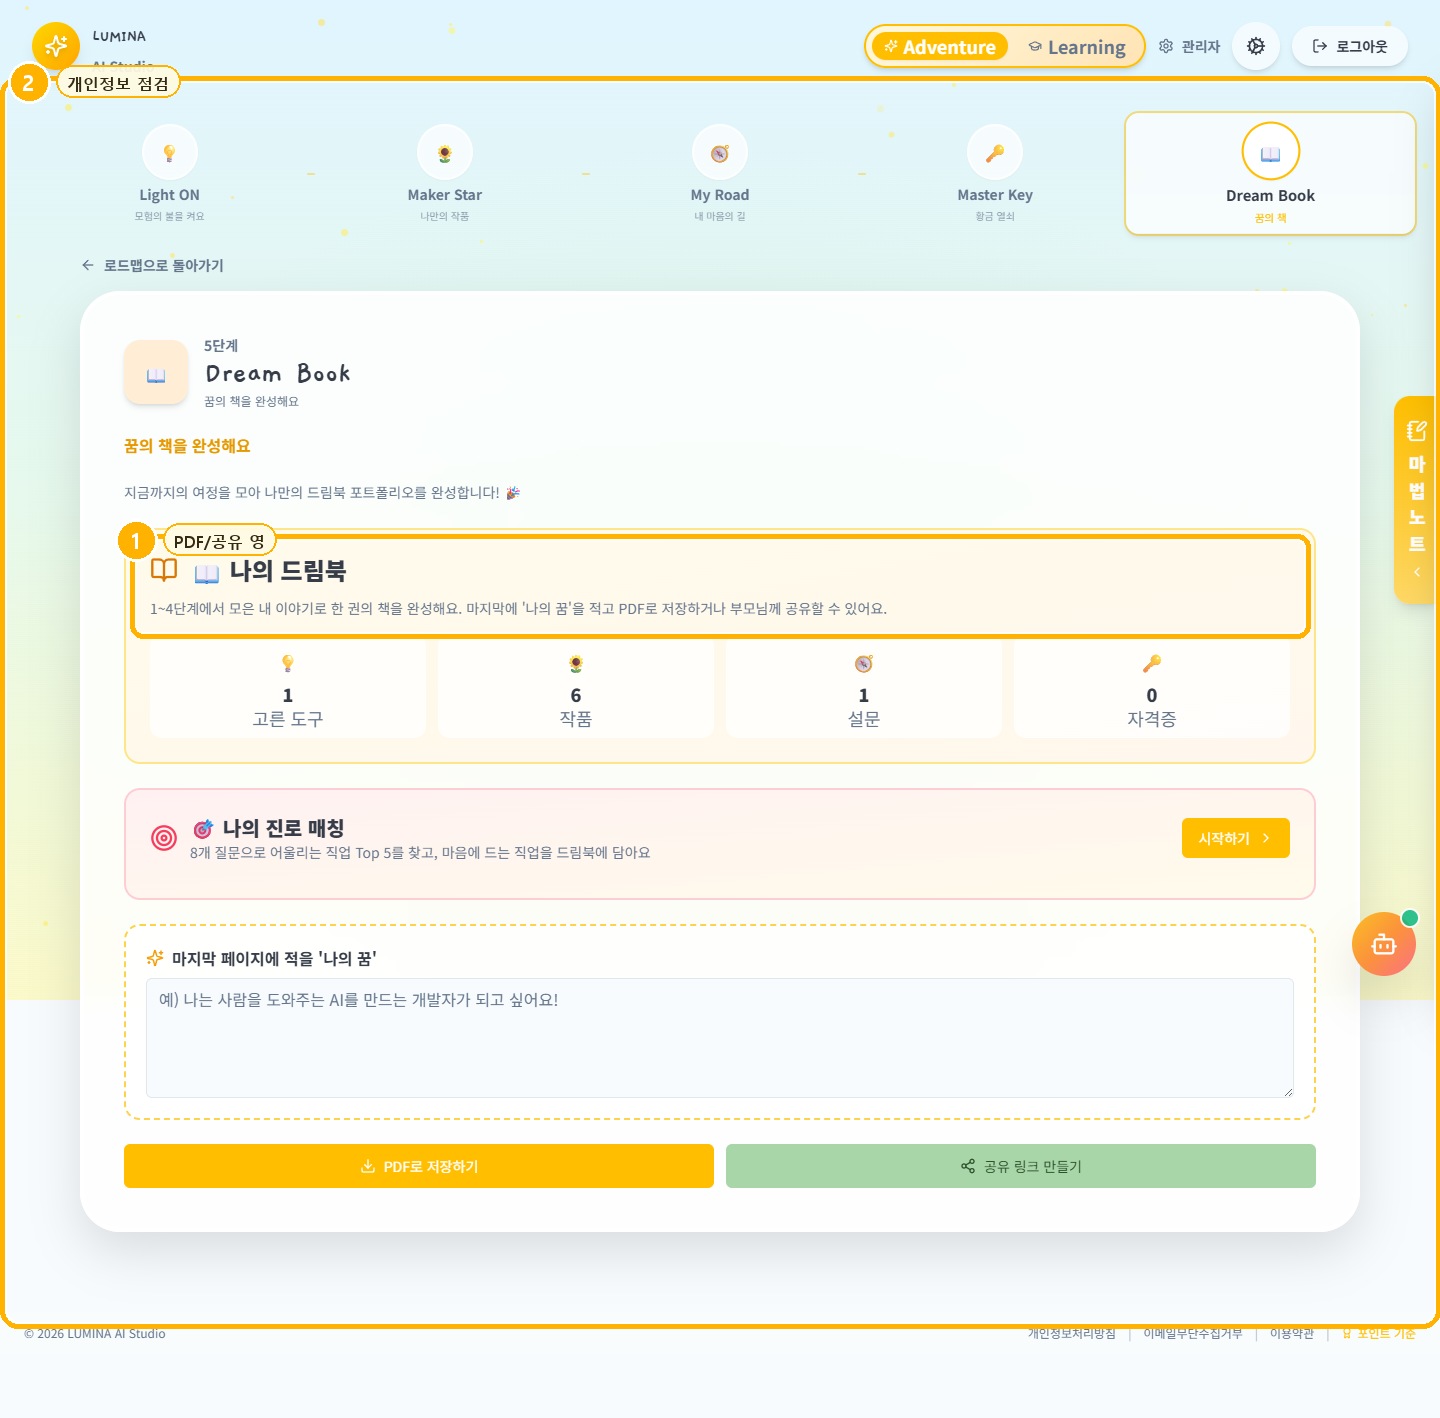Click the orange outlined book icon beside 나의 드림북
The height and width of the screenshot is (1418, 1440).
[x=164, y=570]
